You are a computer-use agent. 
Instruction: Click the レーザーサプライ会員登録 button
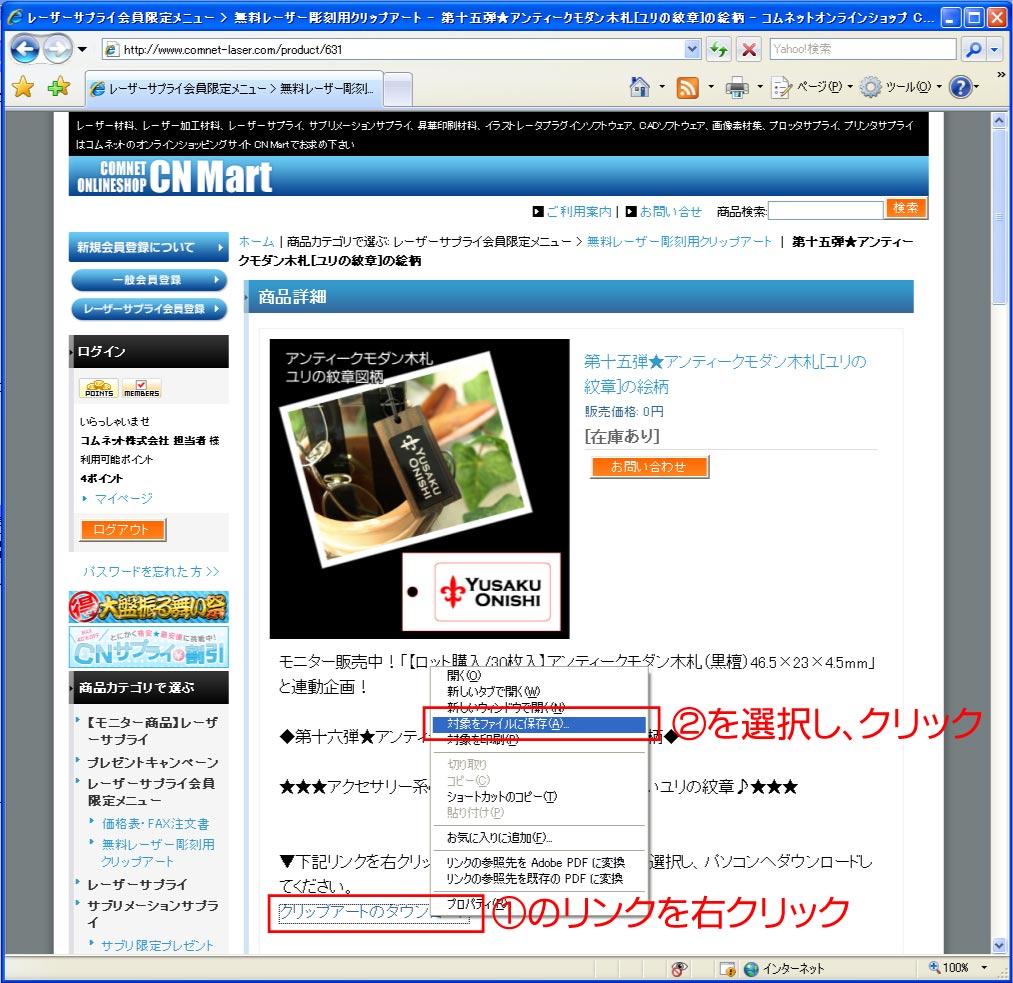click(149, 309)
